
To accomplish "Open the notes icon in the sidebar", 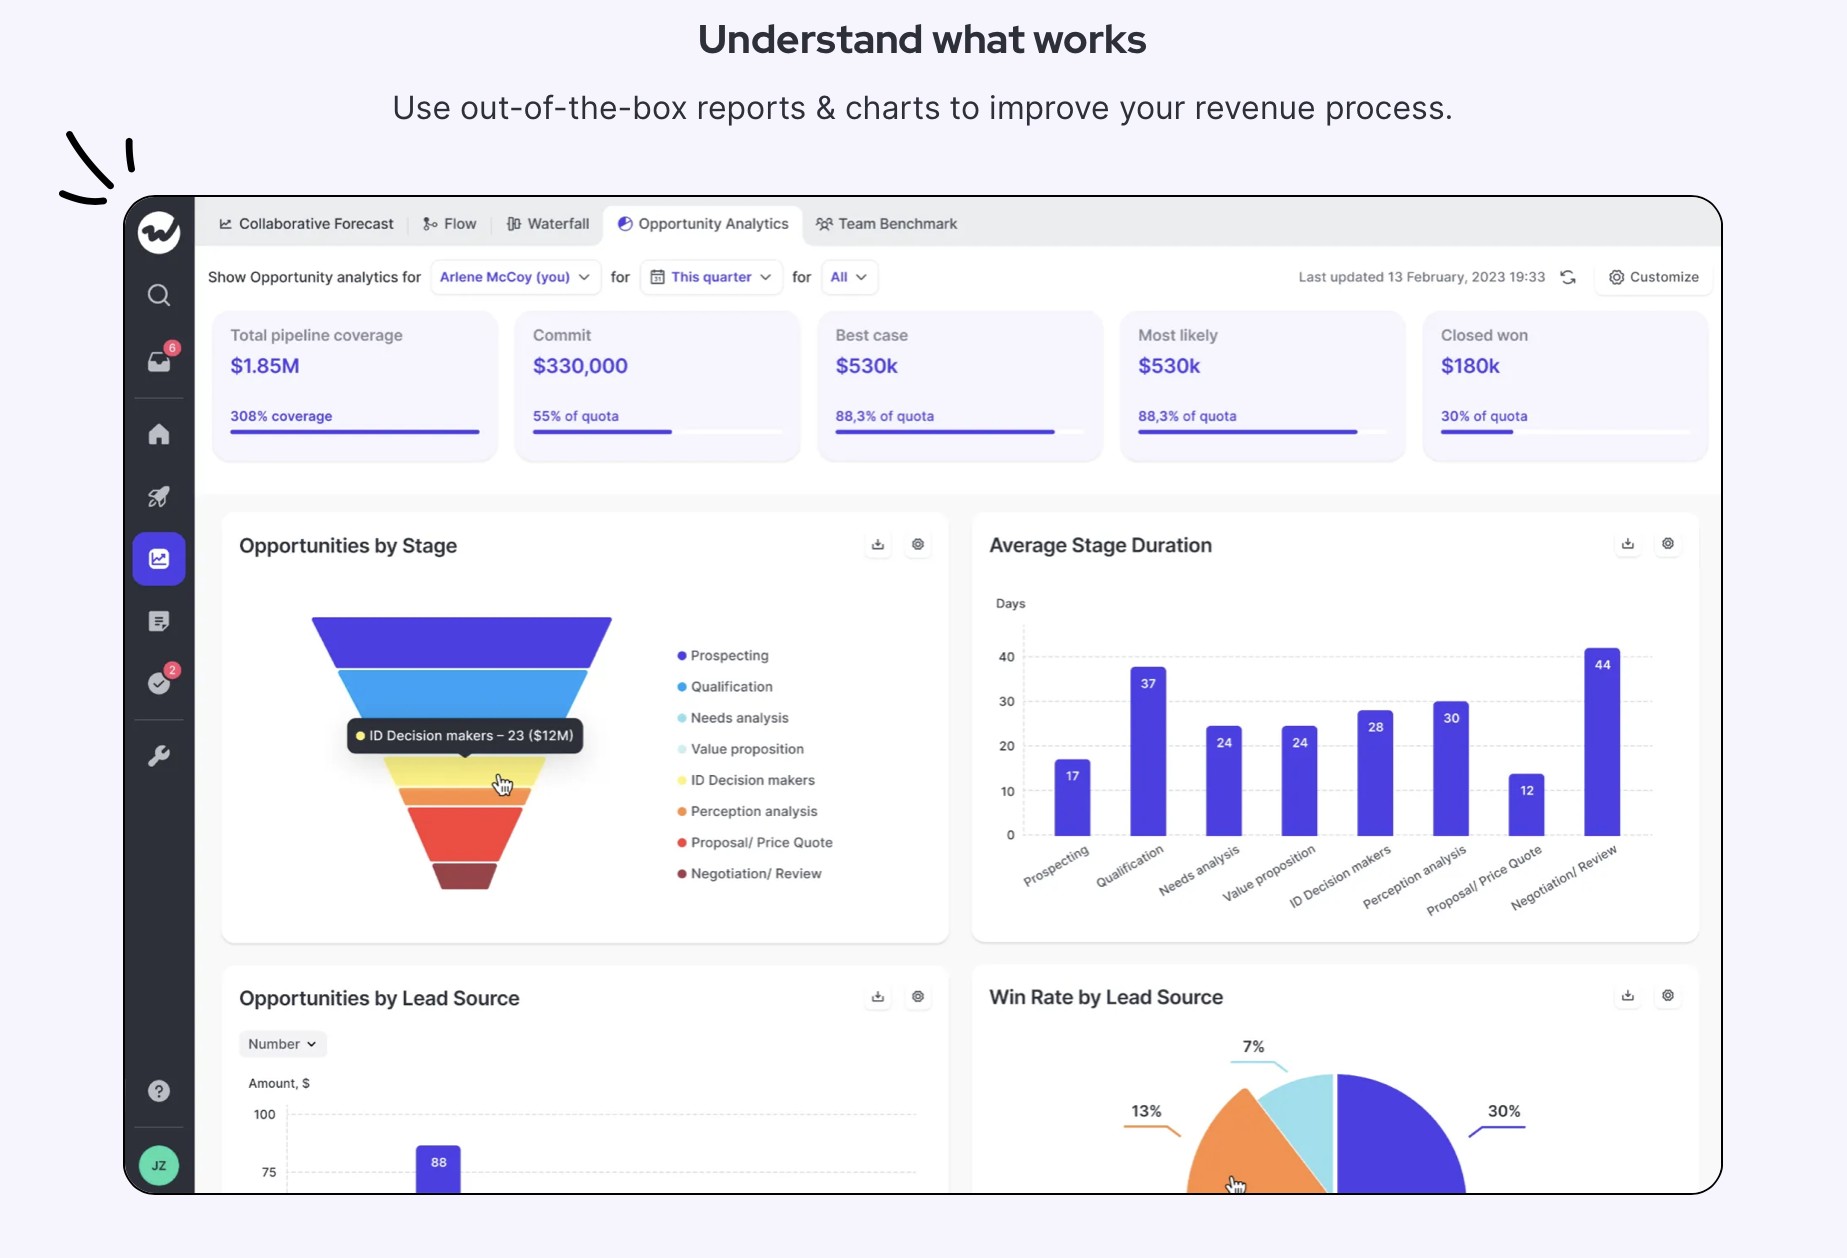I will click(x=158, y=621).
